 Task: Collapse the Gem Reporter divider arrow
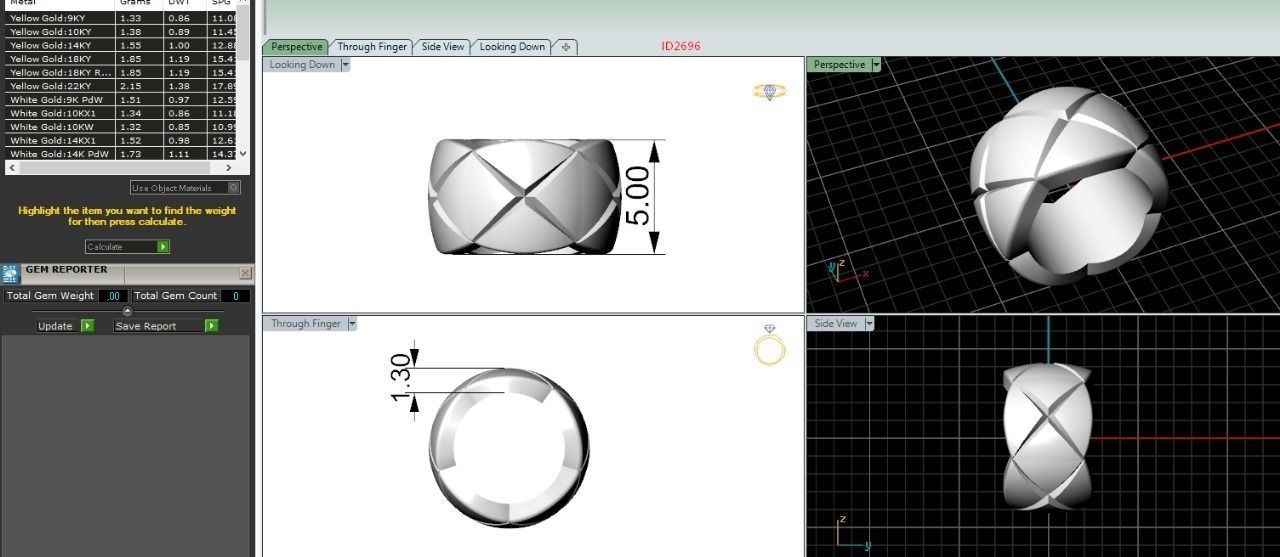click(x=126, y=311)
